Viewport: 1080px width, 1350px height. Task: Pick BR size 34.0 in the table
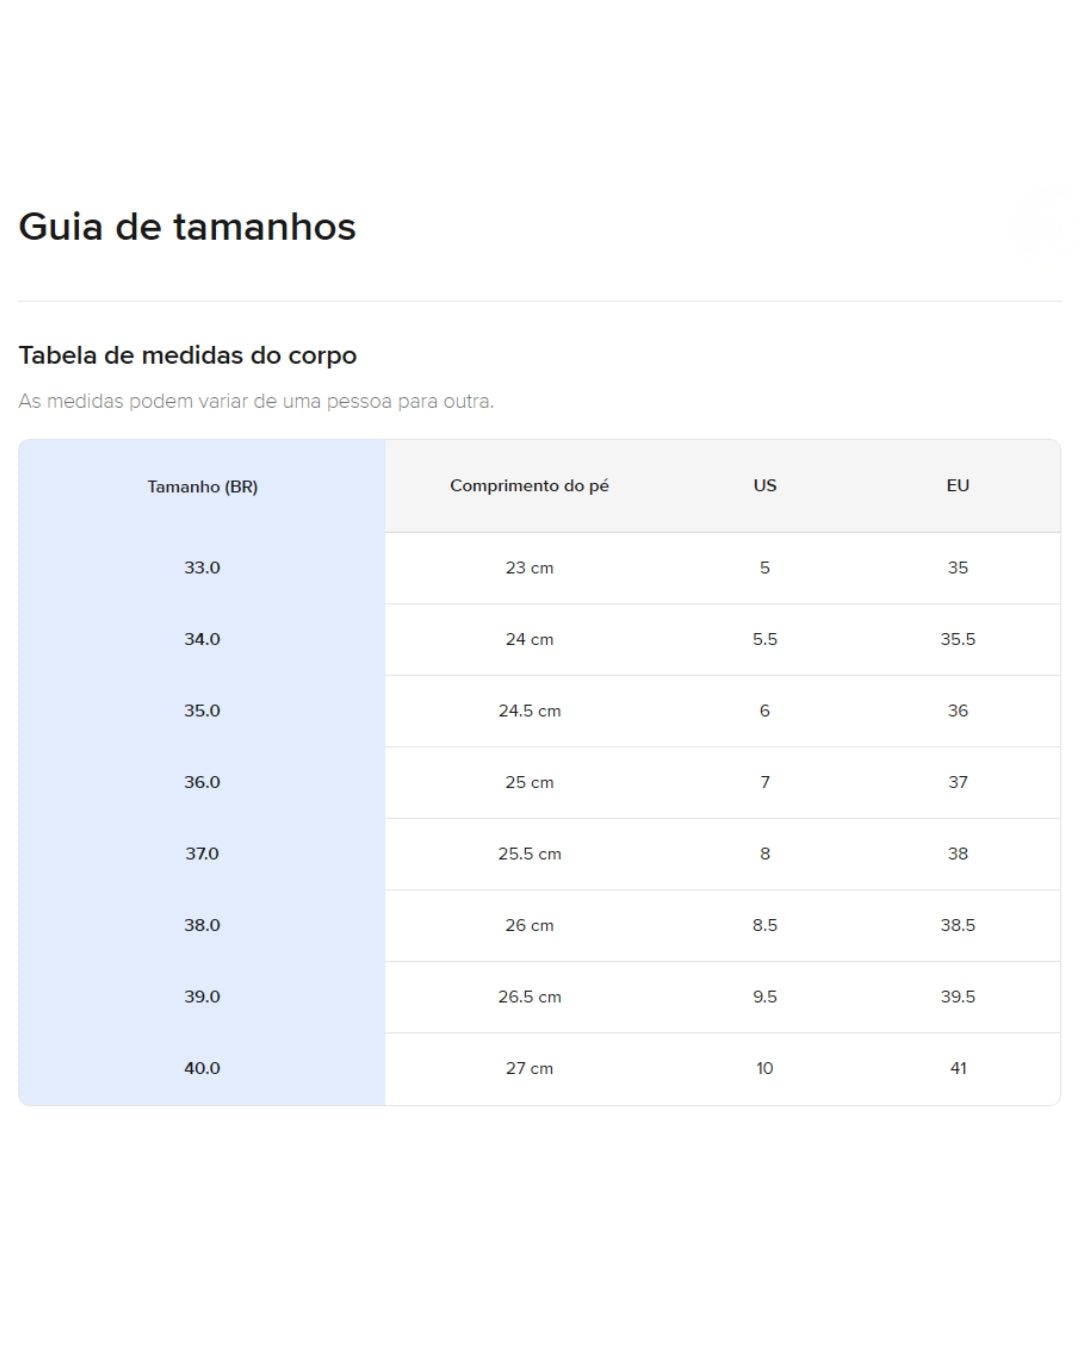[202, 639]
